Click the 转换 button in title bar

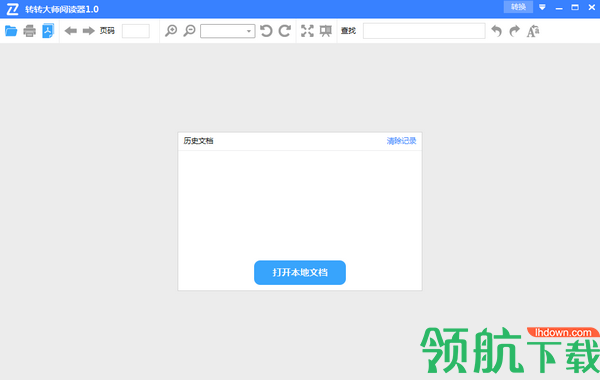tap(518, 7)
